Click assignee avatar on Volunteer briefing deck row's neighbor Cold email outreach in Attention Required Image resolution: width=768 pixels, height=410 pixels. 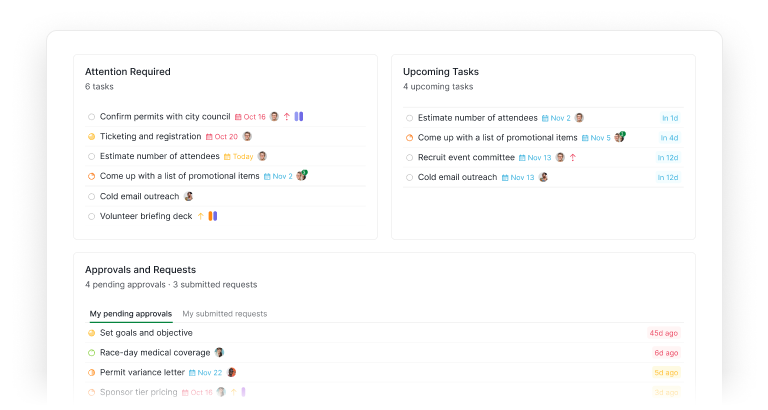tap(189, 196)
